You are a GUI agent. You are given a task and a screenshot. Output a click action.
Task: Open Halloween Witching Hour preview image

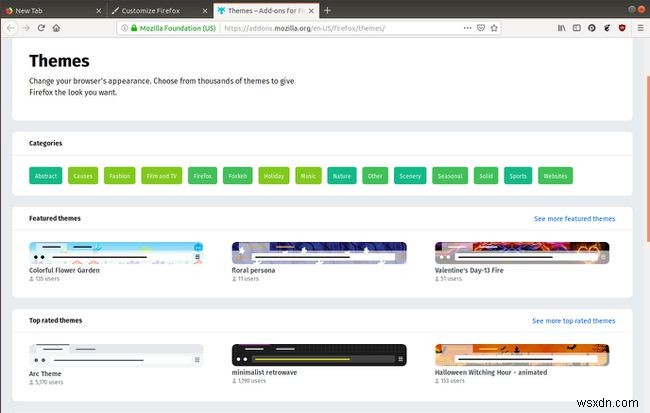[522, 355]
